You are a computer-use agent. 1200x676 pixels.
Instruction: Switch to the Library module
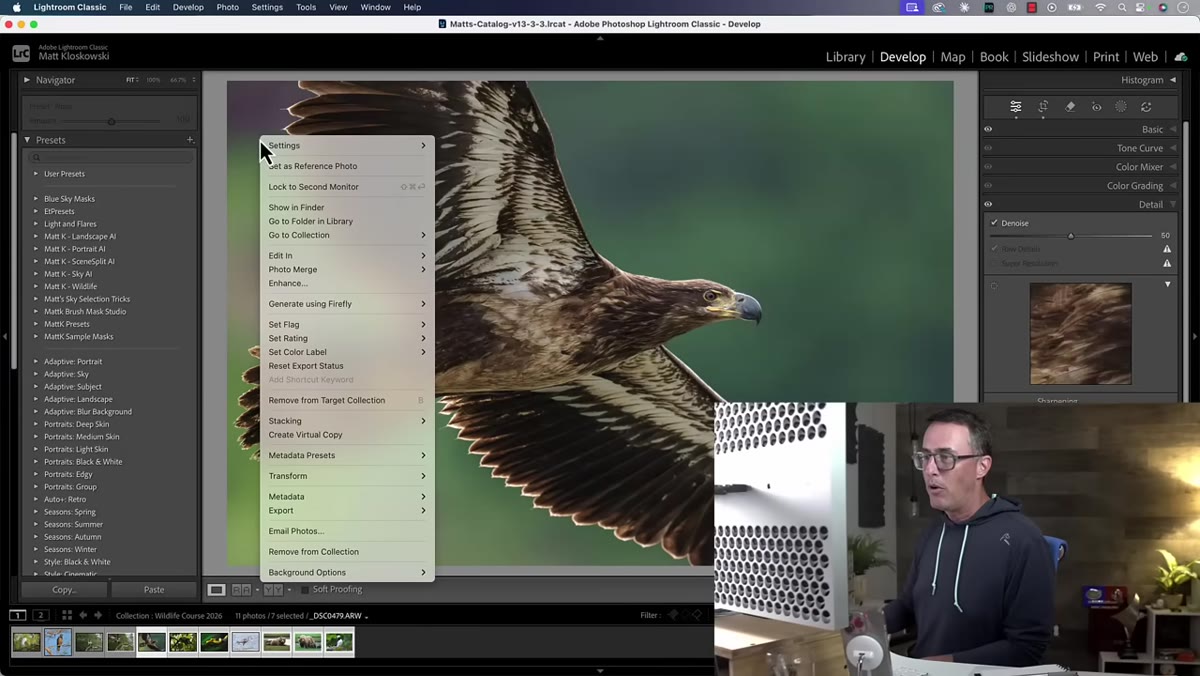[x=845, y=57]
